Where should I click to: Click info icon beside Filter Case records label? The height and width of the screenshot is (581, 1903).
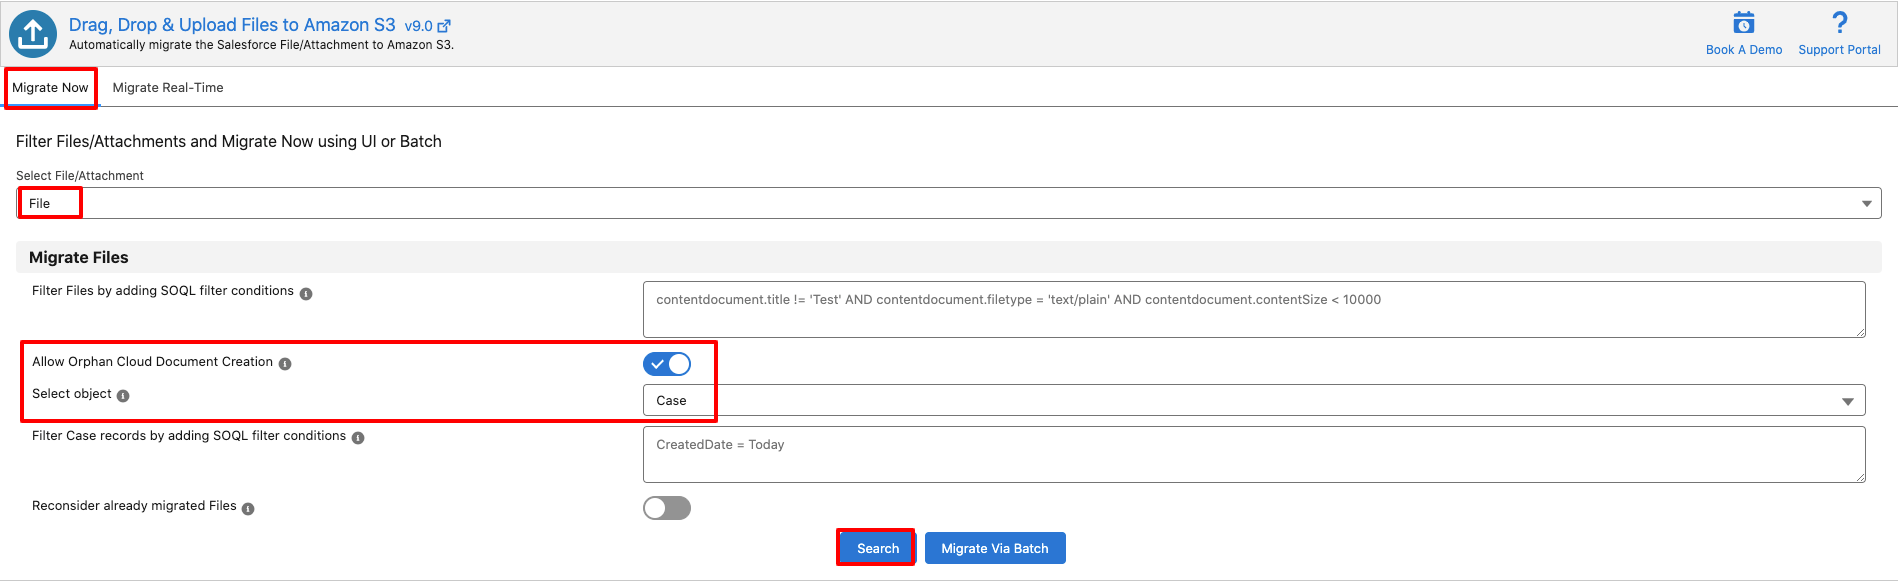(358, 438)
